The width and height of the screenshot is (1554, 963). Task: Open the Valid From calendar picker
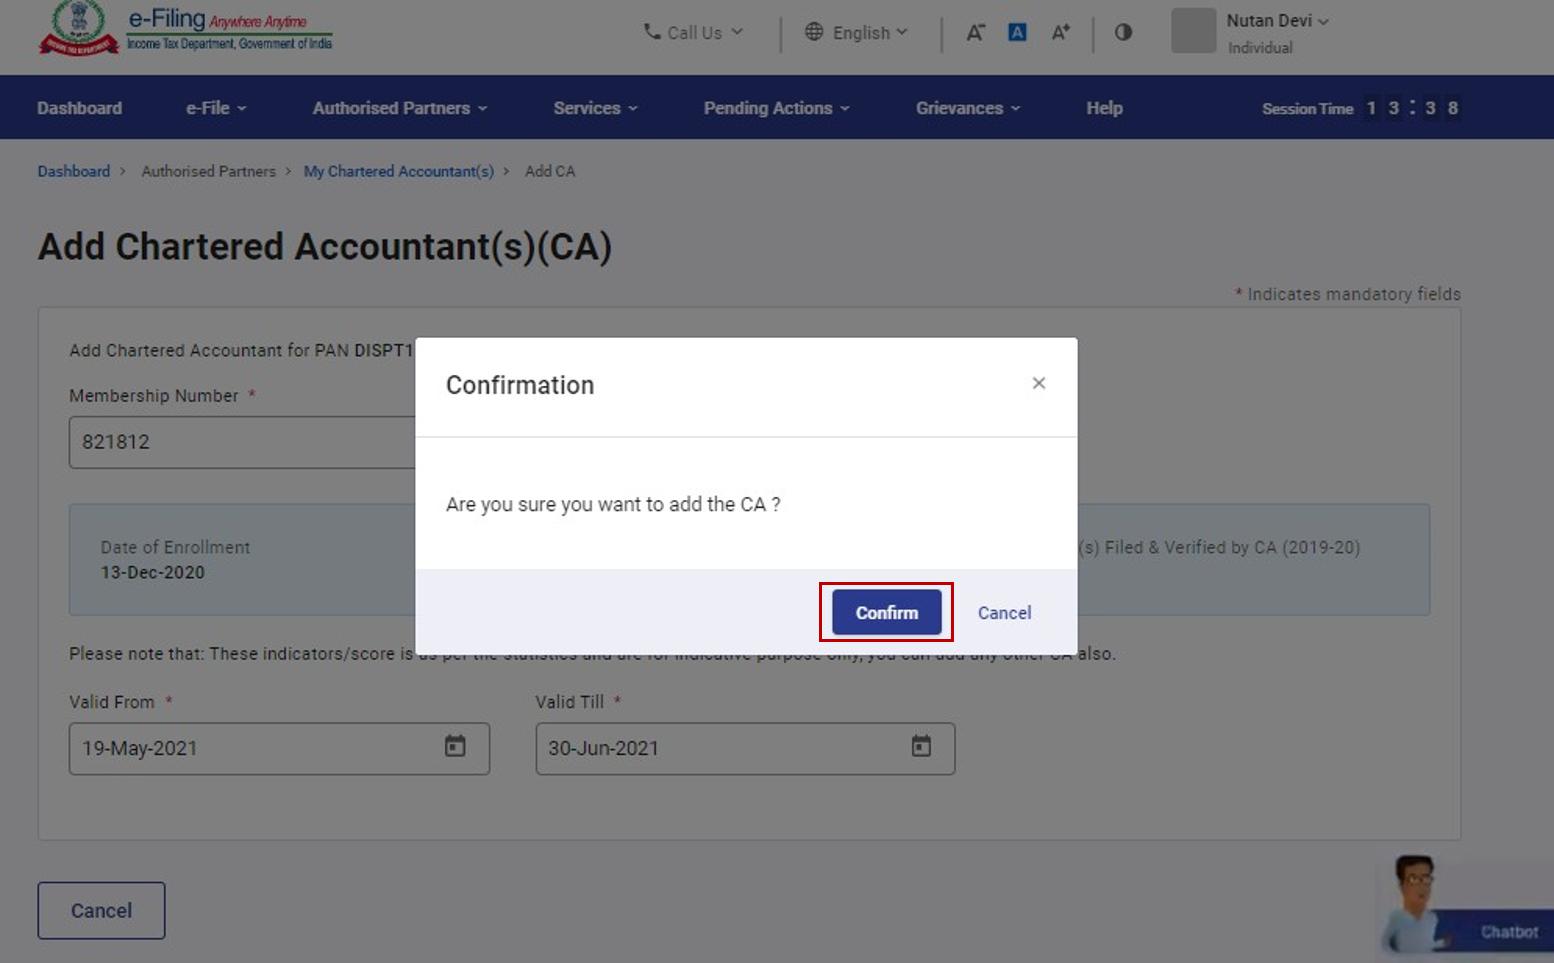[x=455, y=746]
